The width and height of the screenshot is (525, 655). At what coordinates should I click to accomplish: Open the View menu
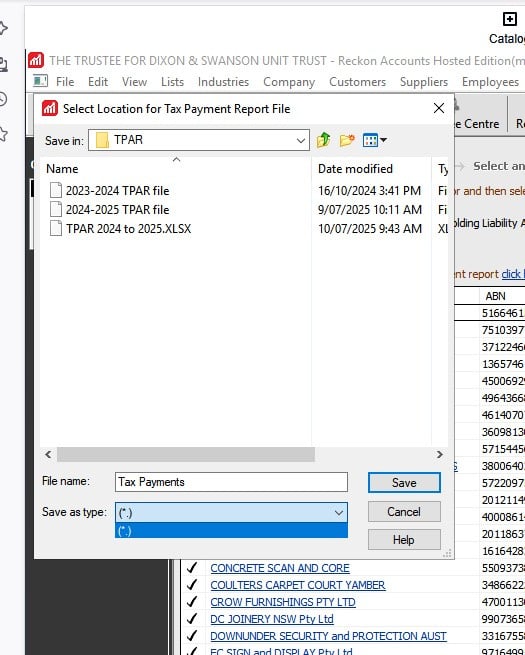point(134,81)
